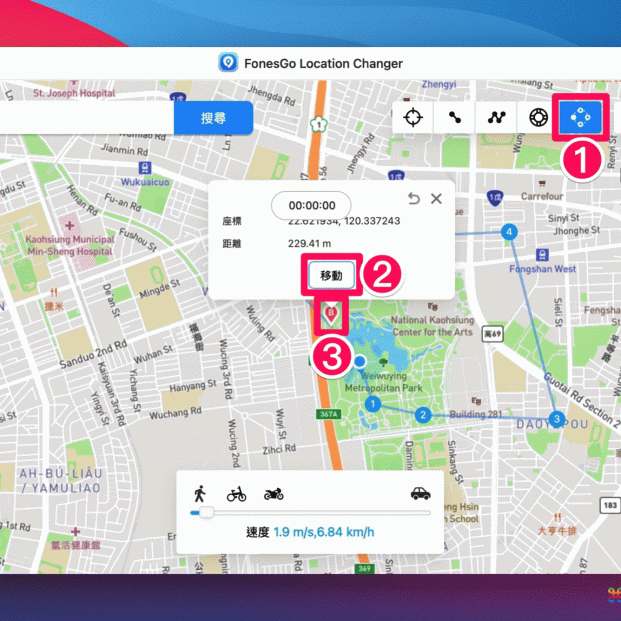This screenshot has width=621, height=621.
Task: Click the 00:00:00 timer field
Action: point(311,205)
